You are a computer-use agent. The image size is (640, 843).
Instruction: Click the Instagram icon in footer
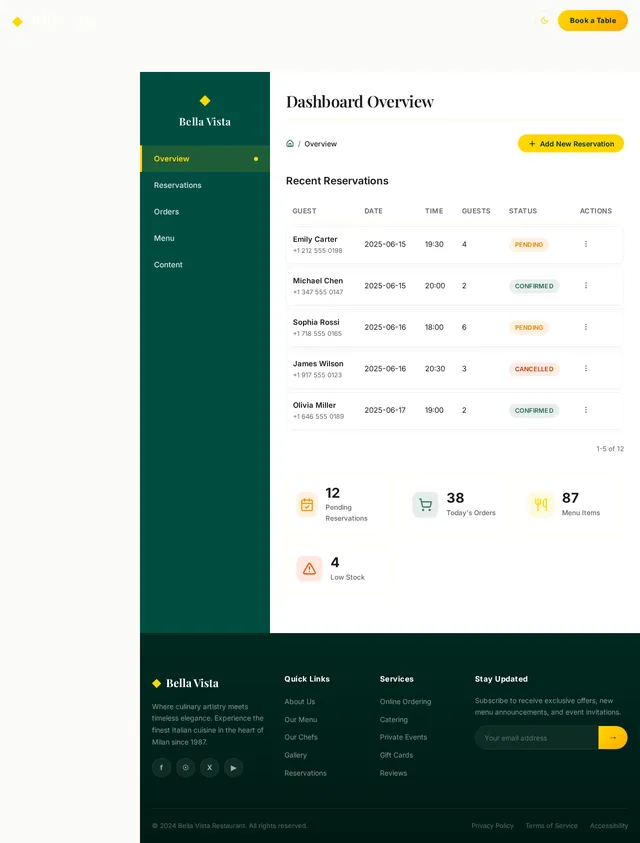click(x=186, y=767)
